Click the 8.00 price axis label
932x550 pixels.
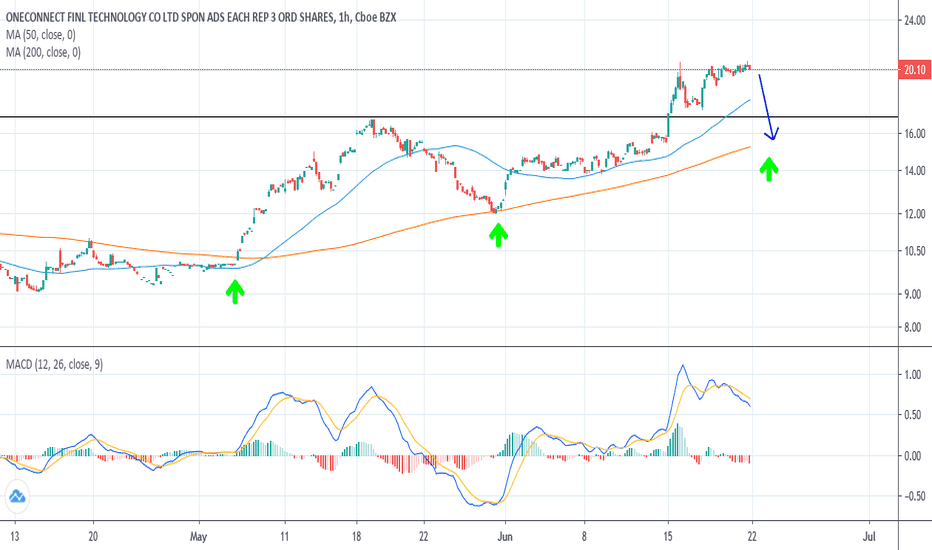pos(912,327)
